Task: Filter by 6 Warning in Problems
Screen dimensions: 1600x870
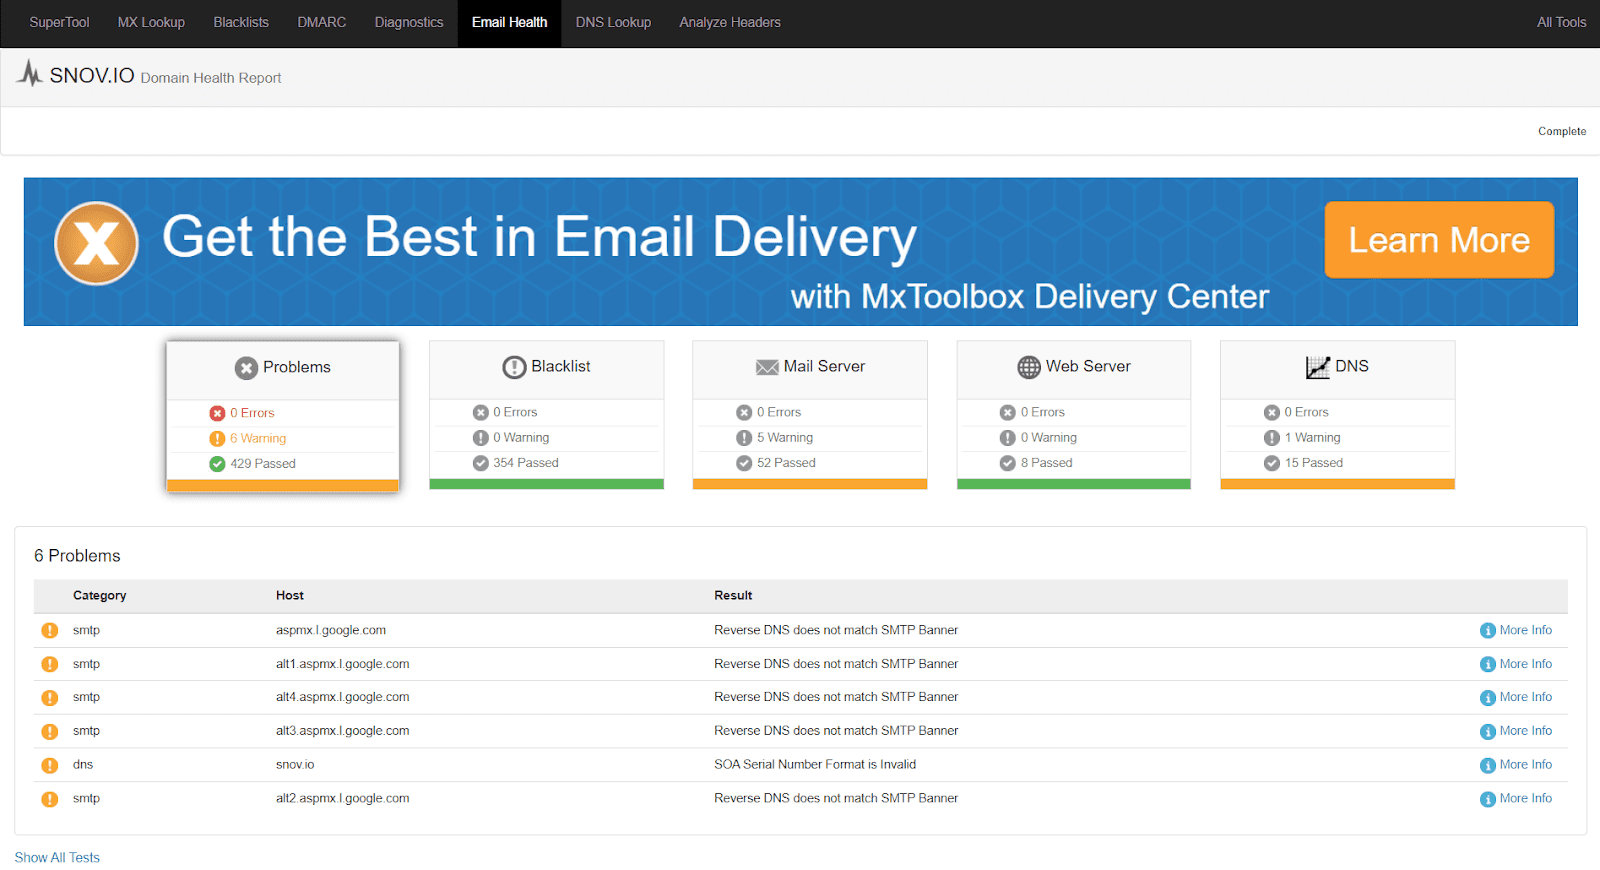Action: (257, 438)
